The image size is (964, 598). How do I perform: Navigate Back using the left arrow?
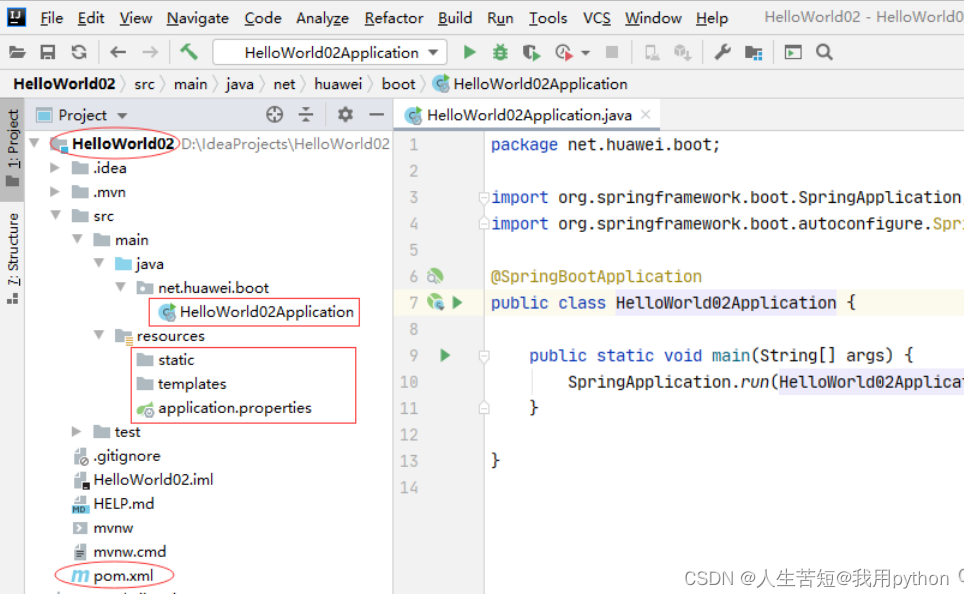coord(118,52)
